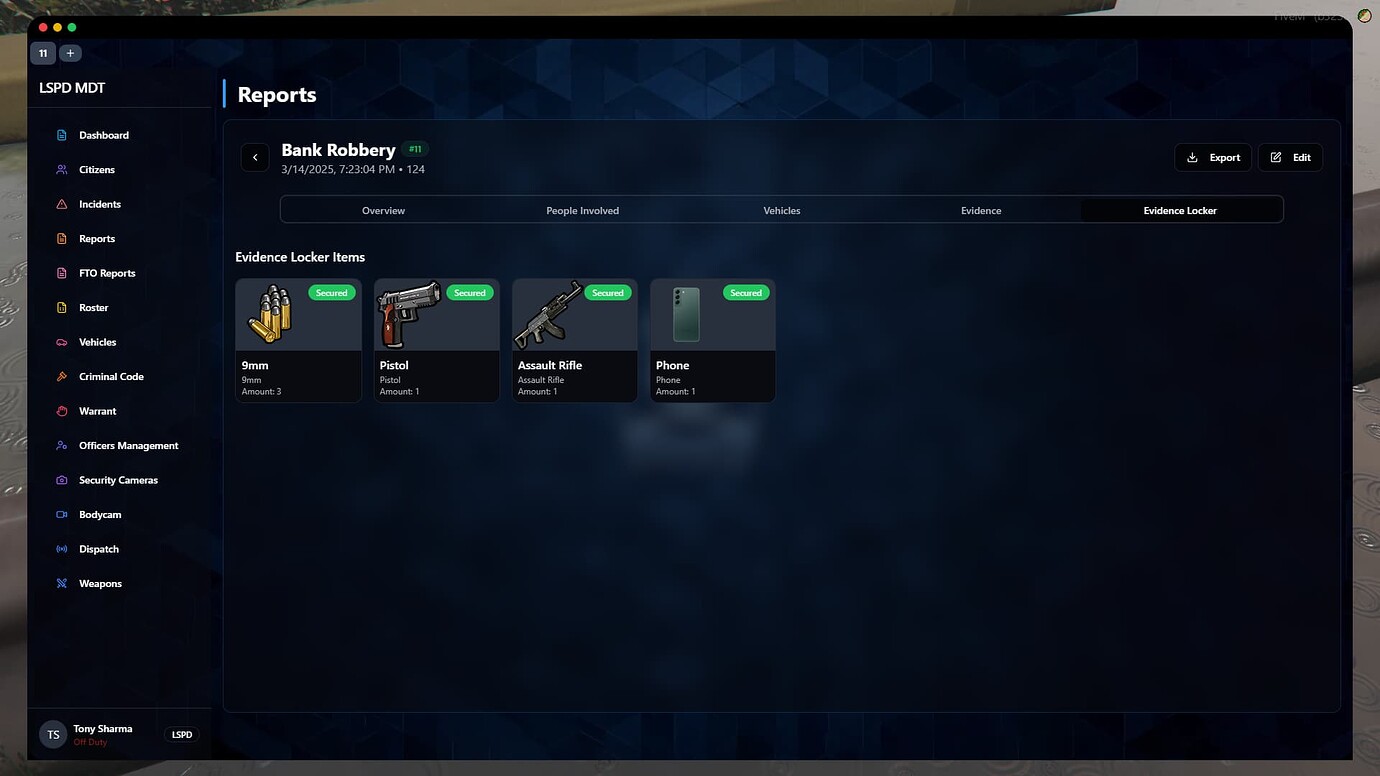Open the Dashboard sidebar icon

point(62,135)
